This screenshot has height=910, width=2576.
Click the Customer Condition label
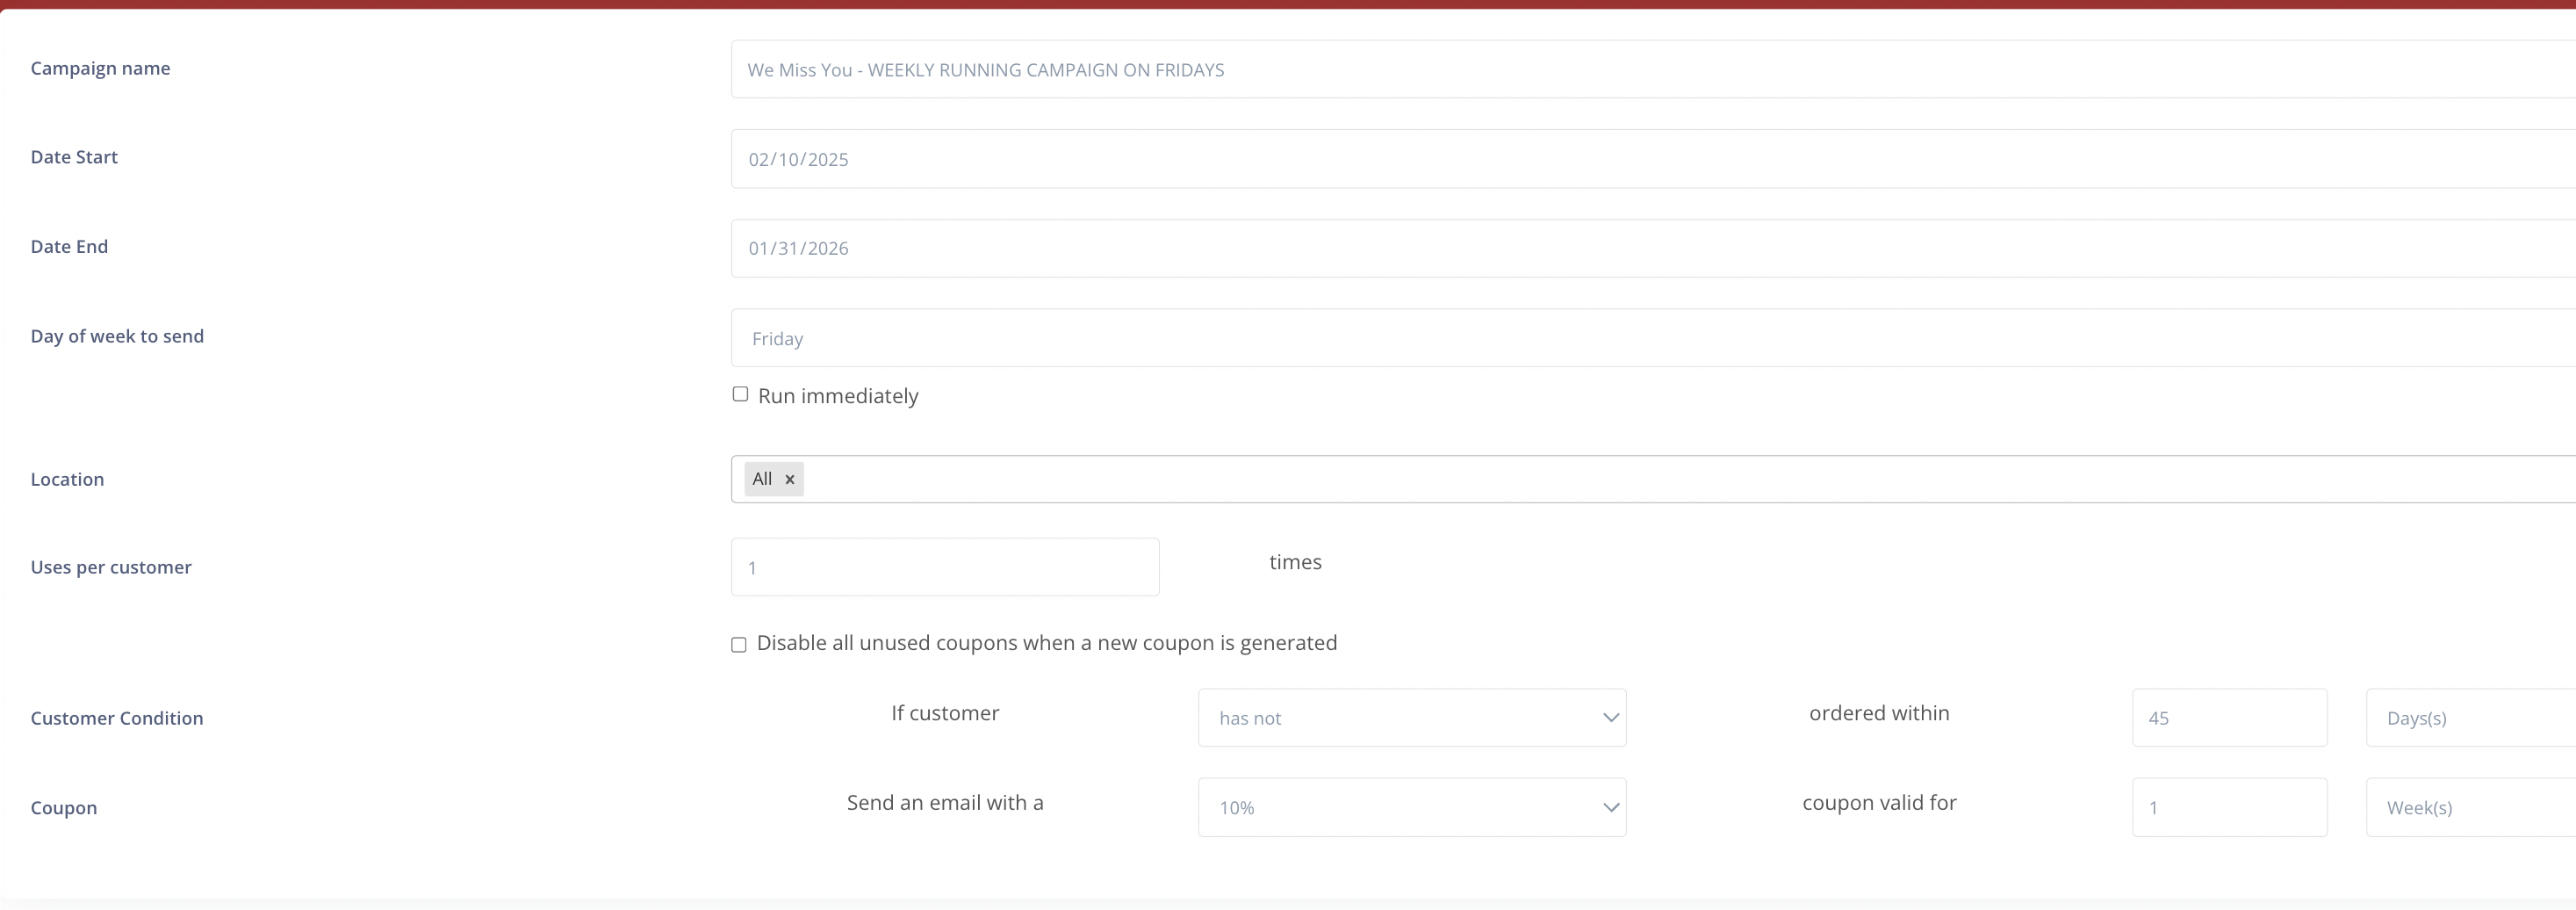(x=116, y=718)
